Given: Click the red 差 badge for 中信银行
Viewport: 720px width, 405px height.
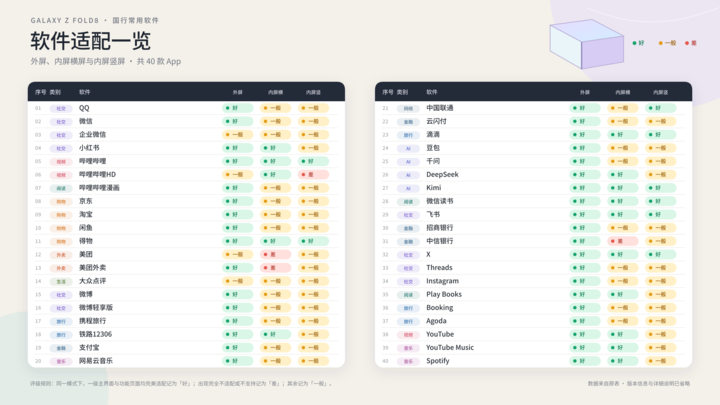Looking at the screenshot, I should [x=623, y=241].
